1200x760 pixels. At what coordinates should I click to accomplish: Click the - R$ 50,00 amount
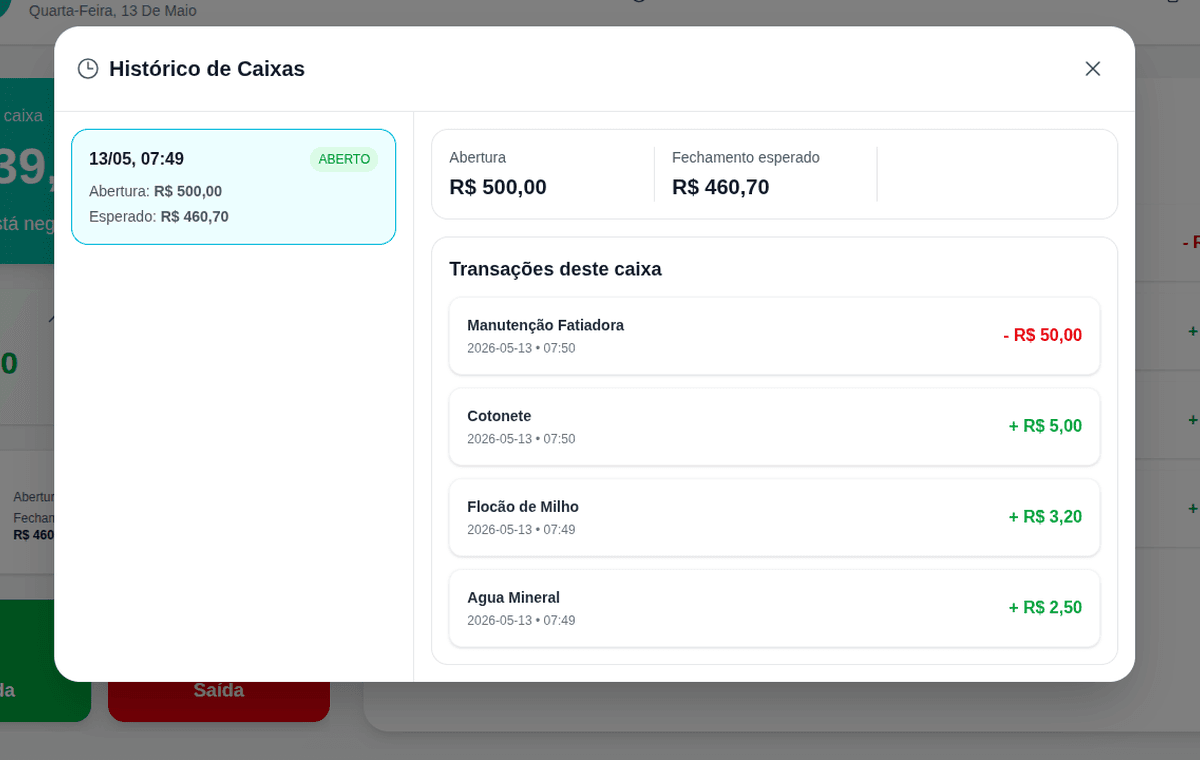pyautogui.click(x=1043, y=335)
